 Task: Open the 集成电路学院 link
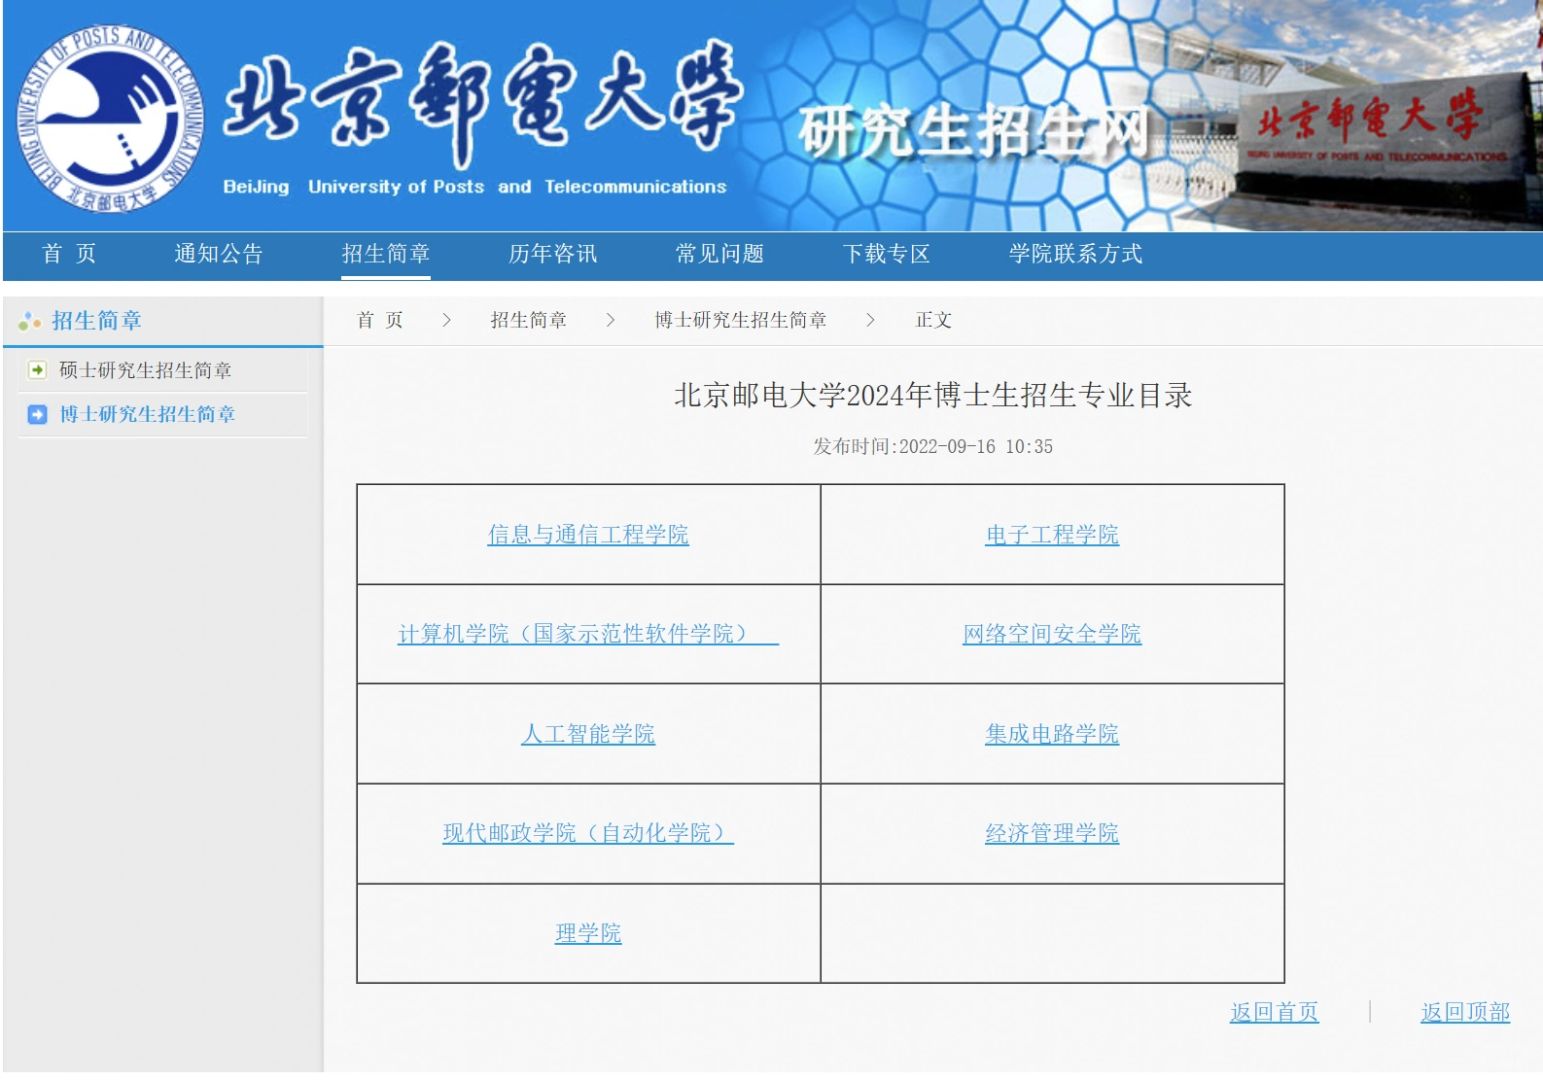coord(1052,734)
